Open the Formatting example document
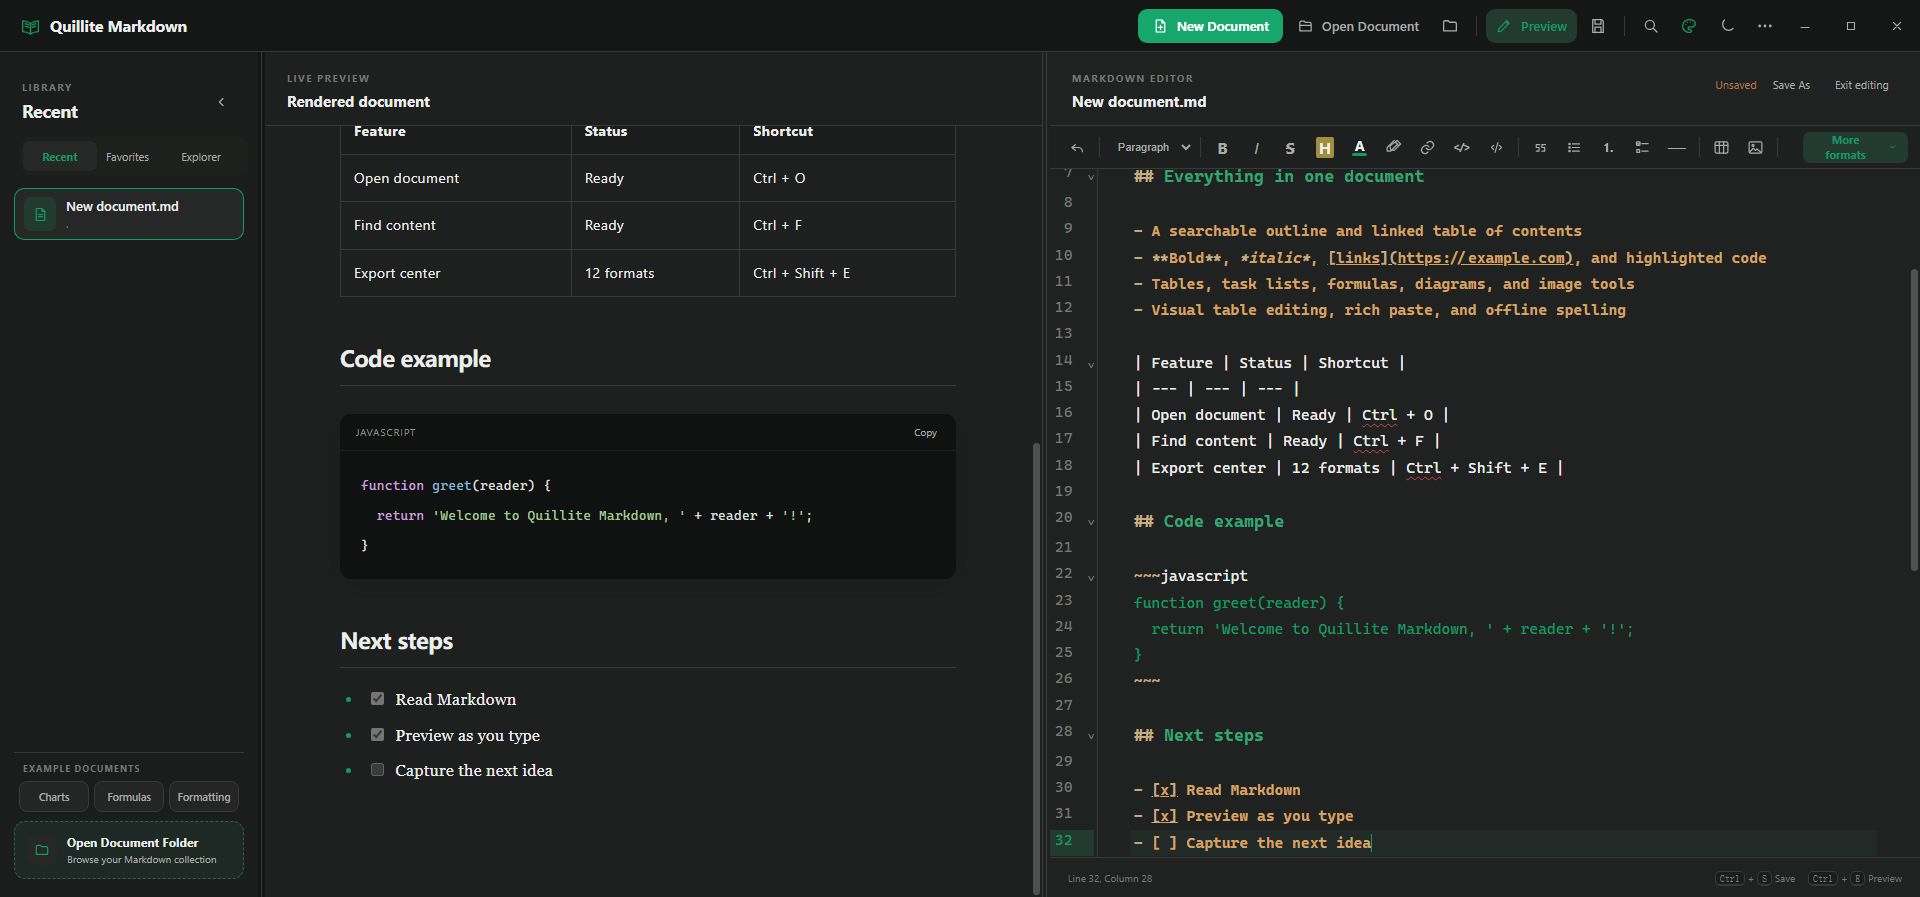This screenshot has width=1920, height=897. tap(204, 797)
